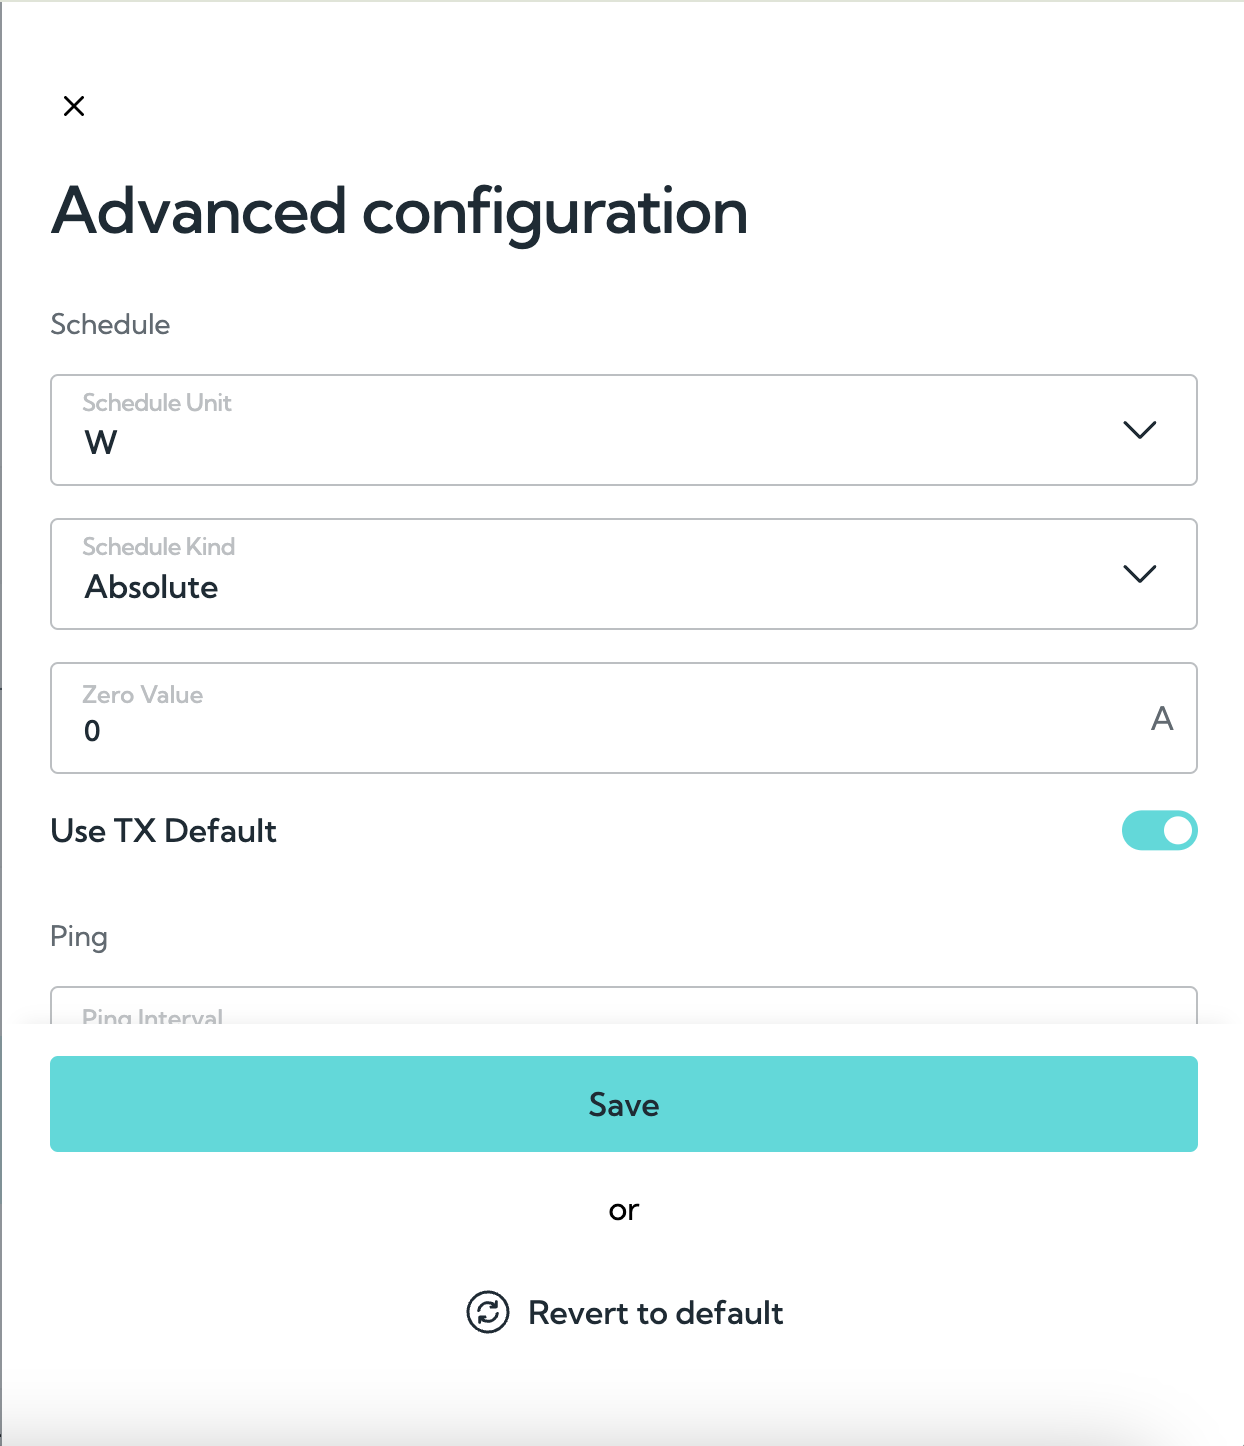Click the "or" separator text
The width and height of the screenshot is (1244, 1446).
(x=624, y=1211)
